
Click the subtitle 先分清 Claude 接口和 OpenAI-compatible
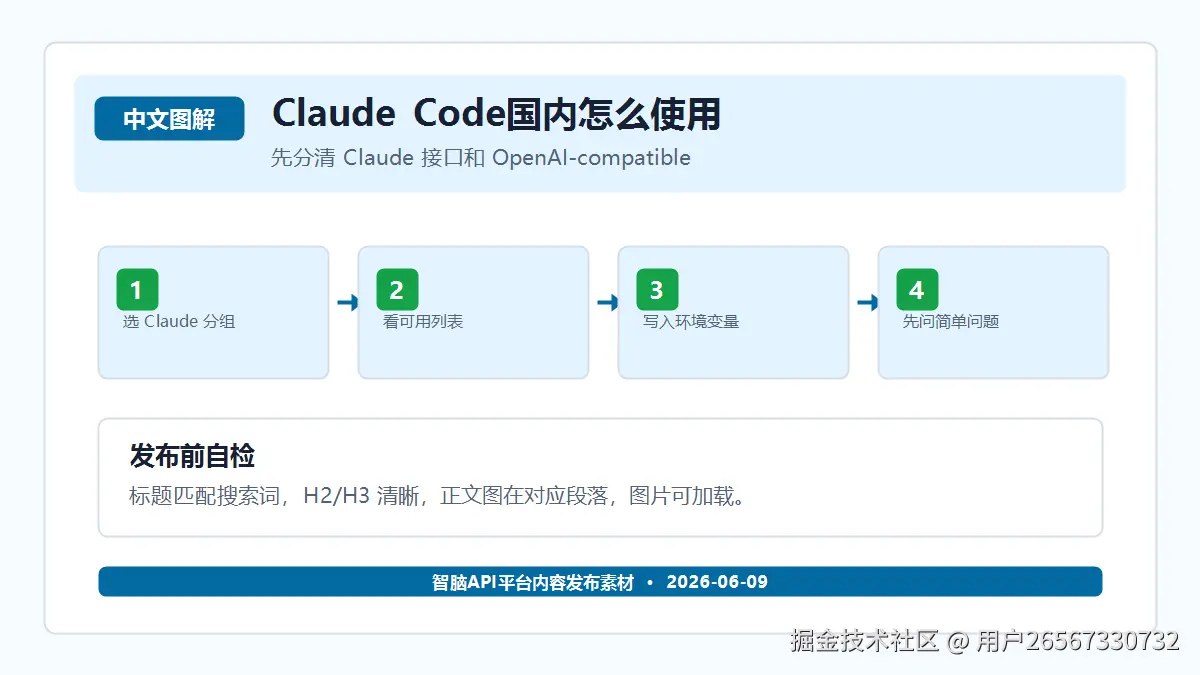click(480, 158)
